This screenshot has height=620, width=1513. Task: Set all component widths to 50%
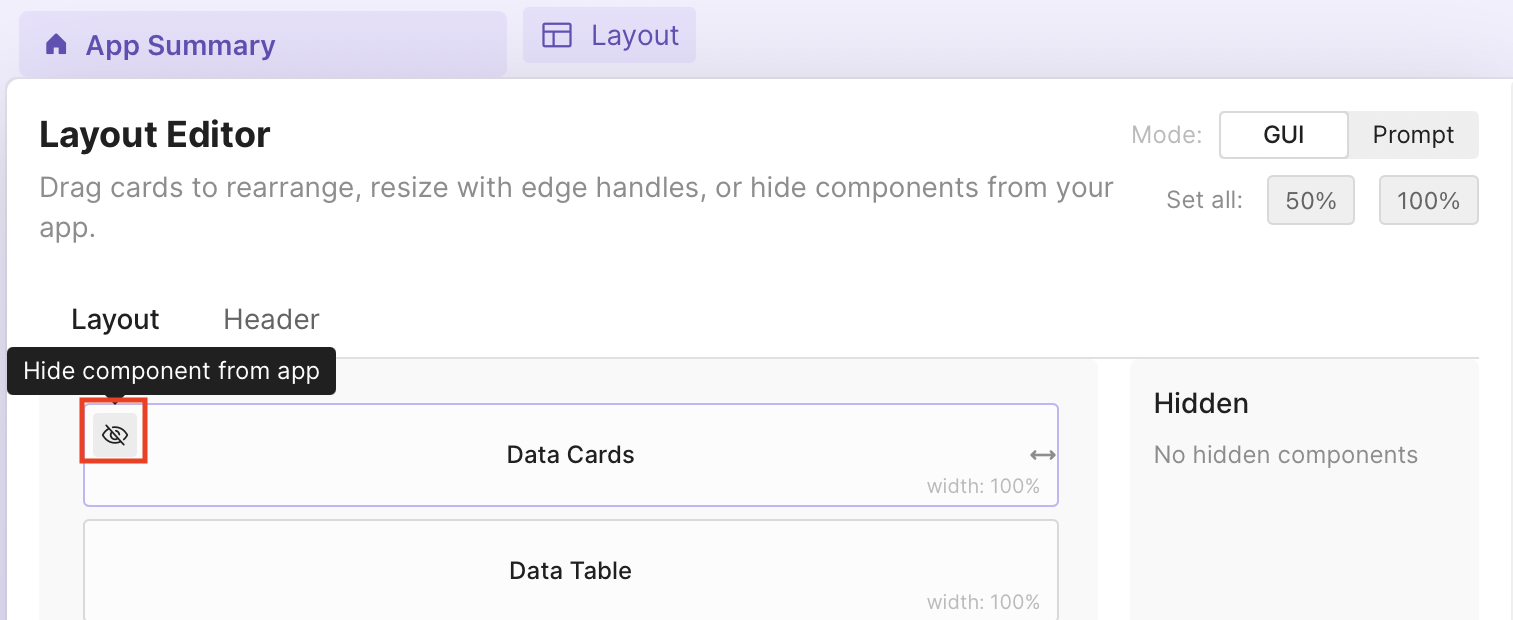[x=1310, y=200]
